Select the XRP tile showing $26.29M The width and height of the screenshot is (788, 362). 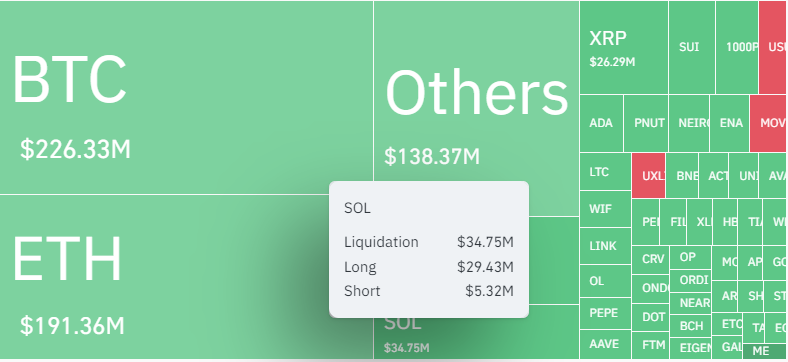tap(624, 47)
